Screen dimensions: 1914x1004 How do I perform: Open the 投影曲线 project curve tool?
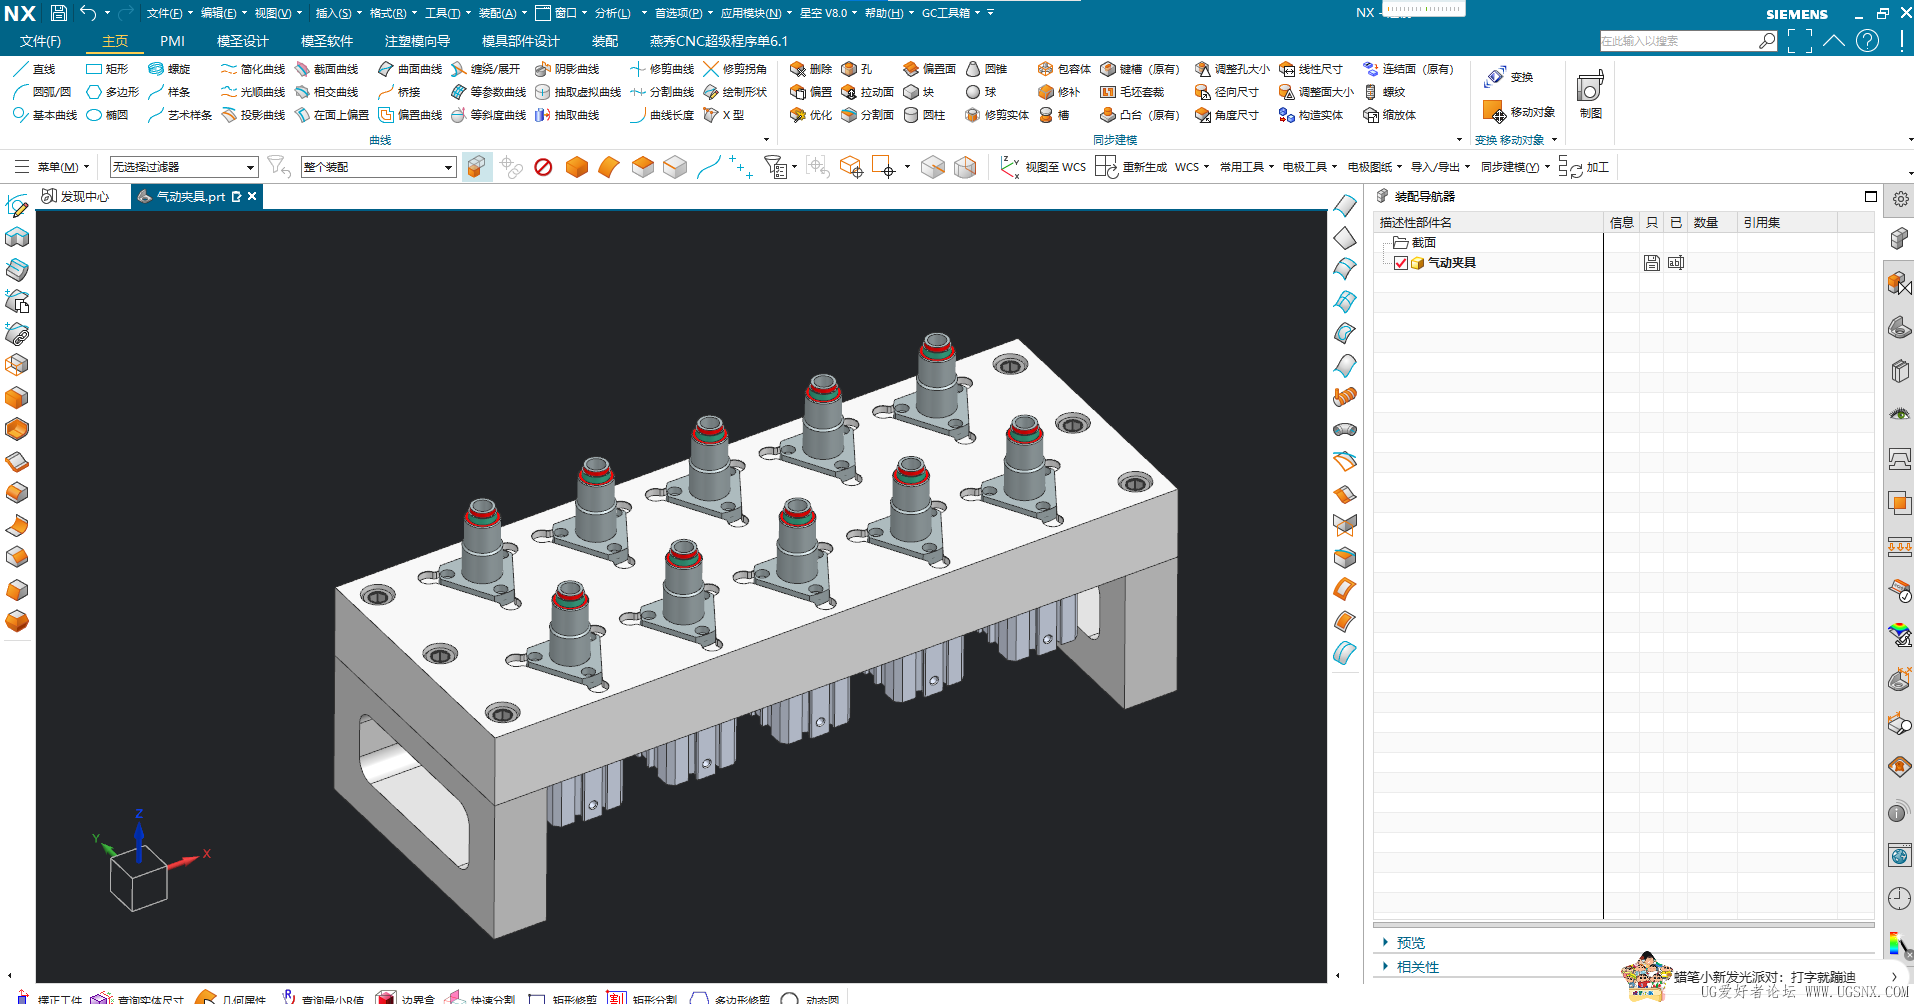pos(253,115)
